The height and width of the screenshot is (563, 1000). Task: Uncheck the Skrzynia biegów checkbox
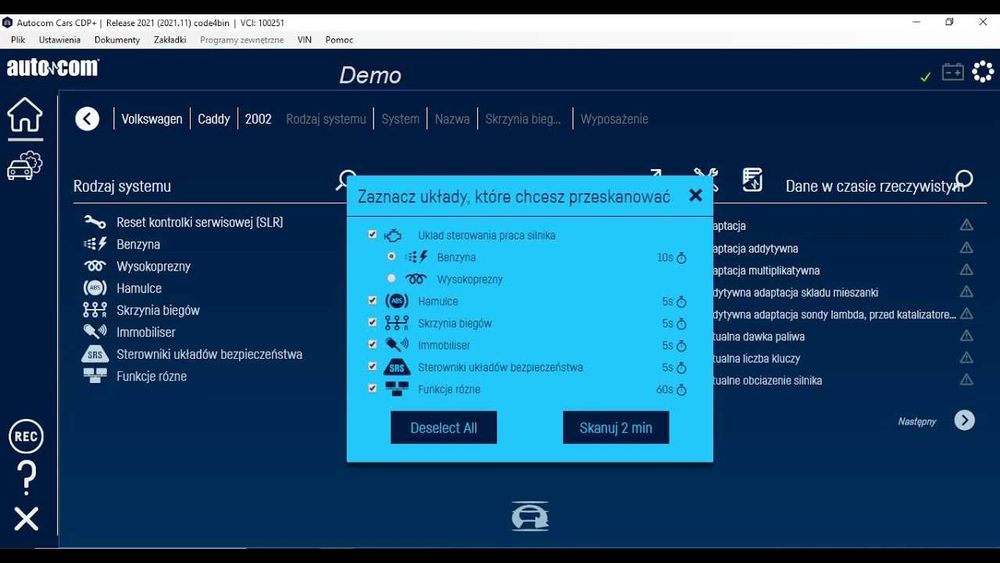click(372, 322)
